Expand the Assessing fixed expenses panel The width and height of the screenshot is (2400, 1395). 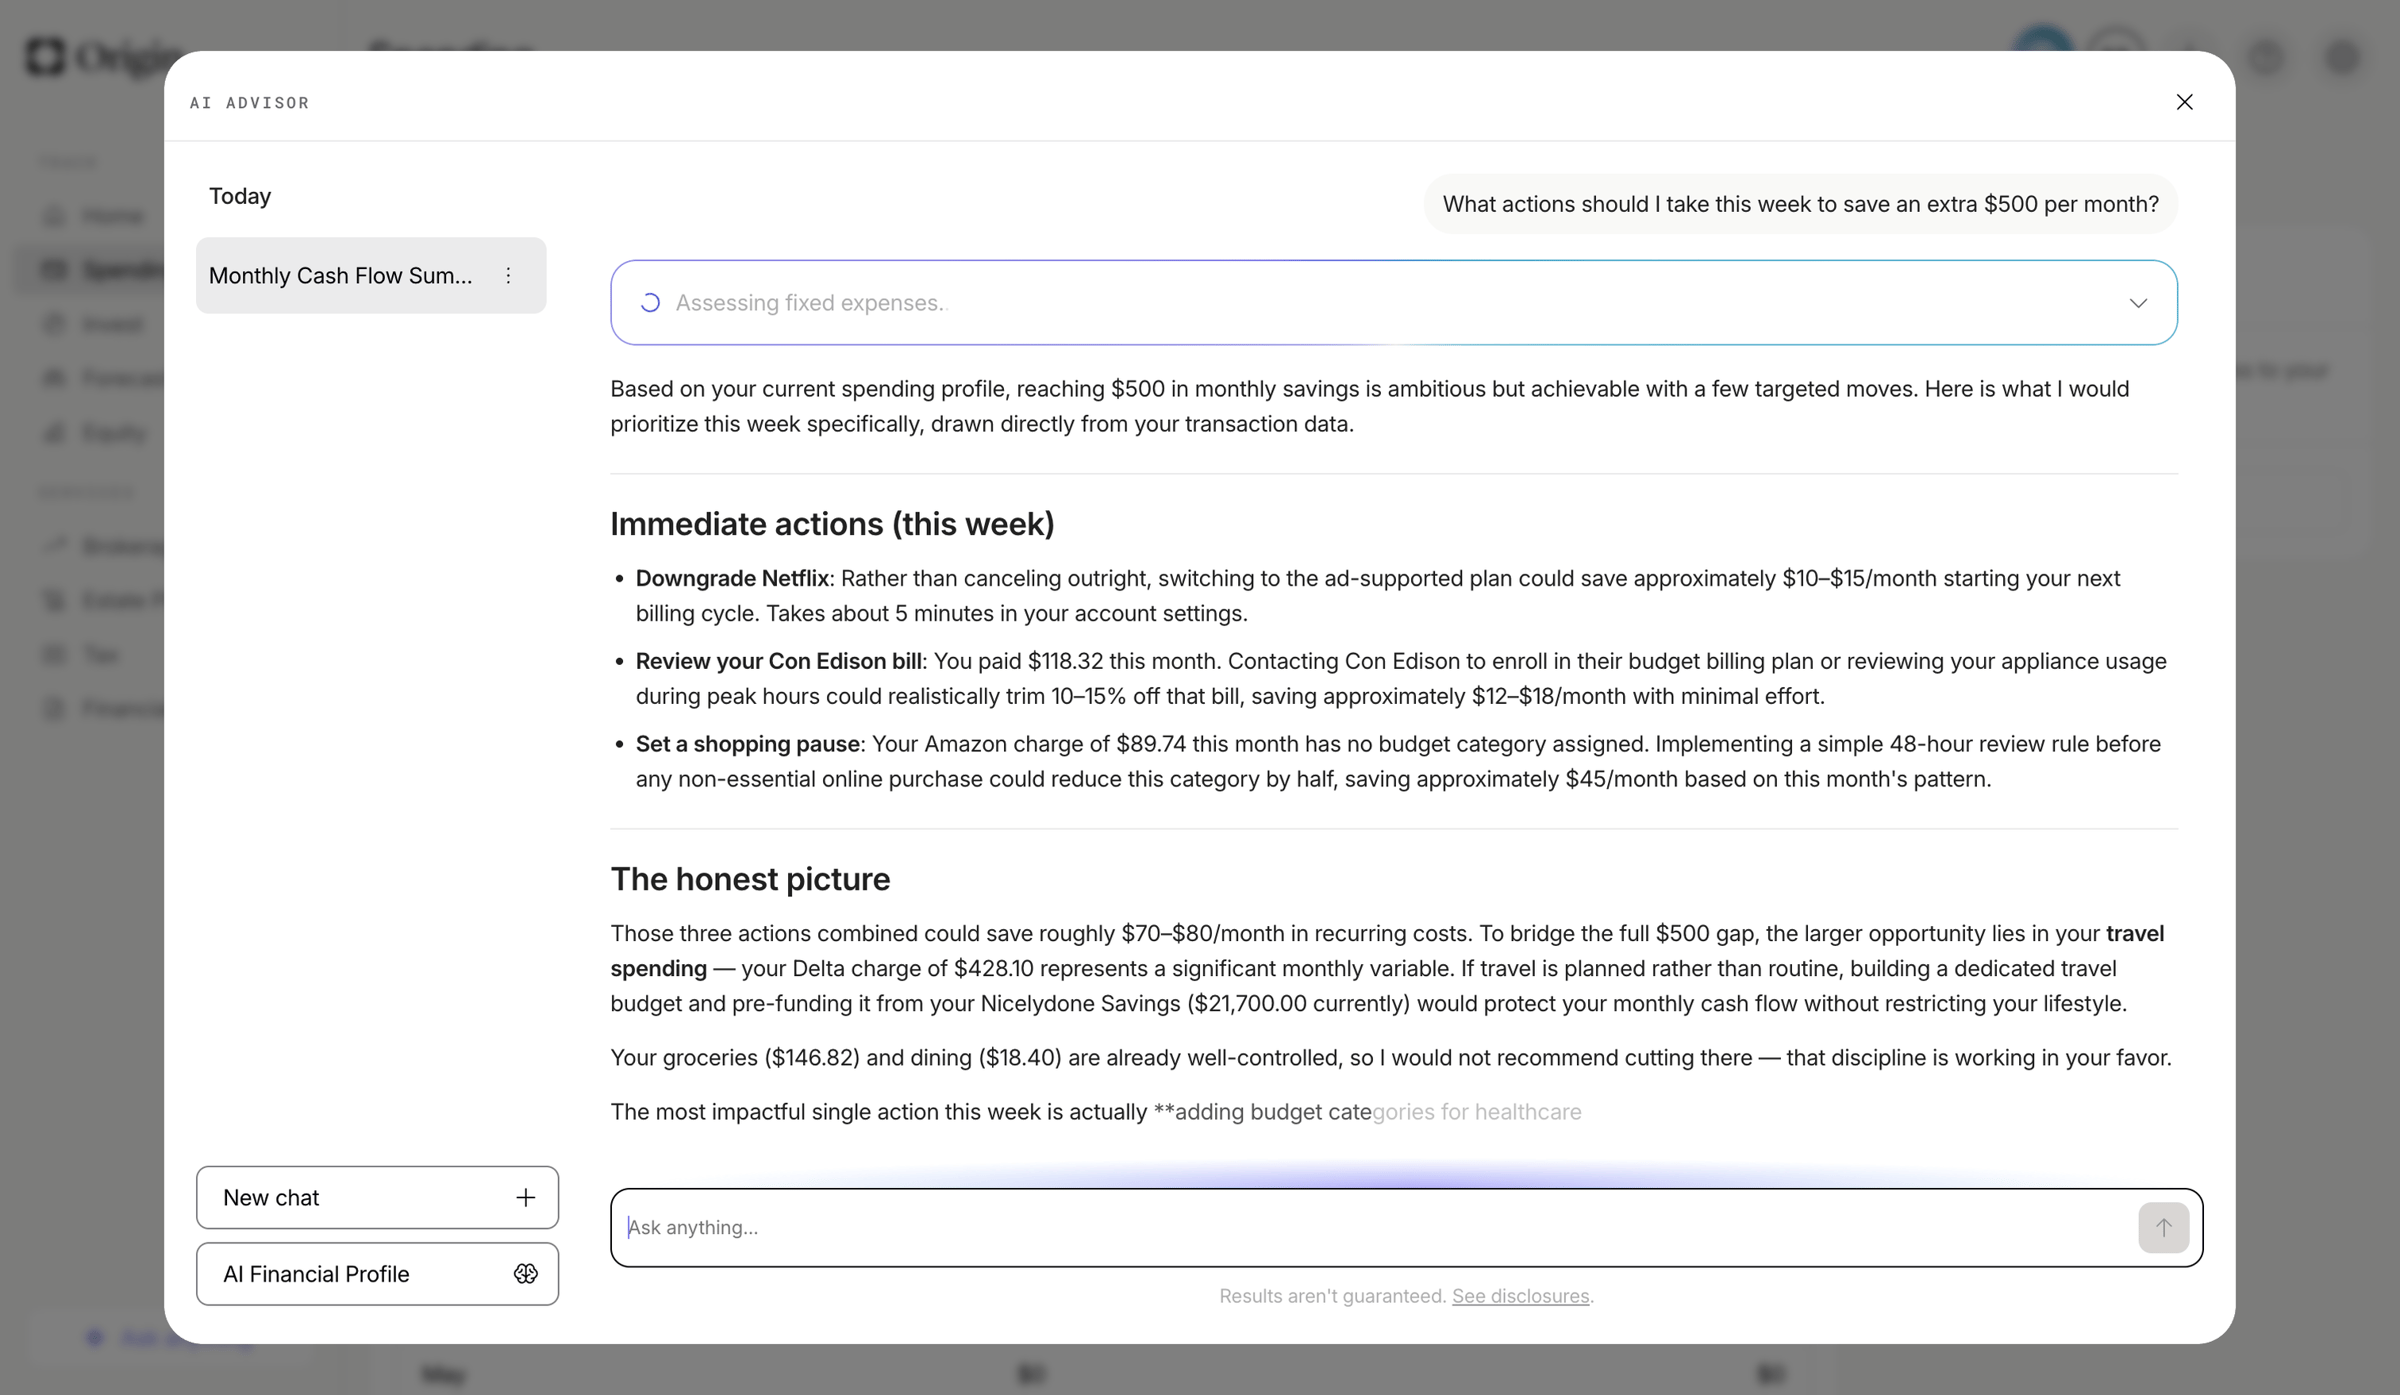[x=2137, y=303]
